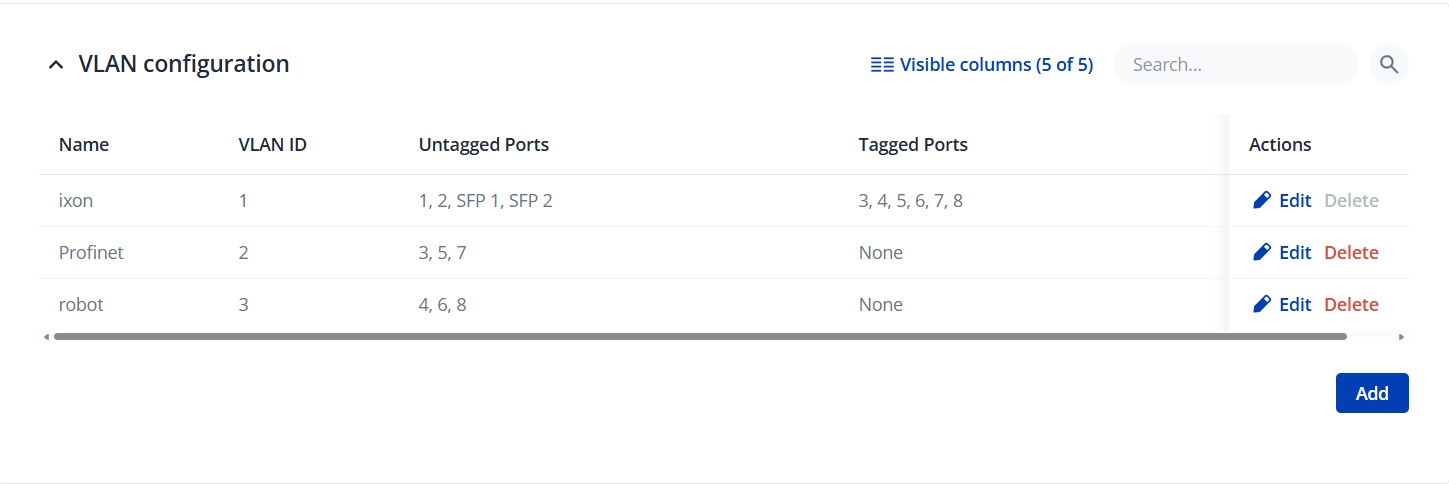Click the Tagged Ports column header
The image size is (1449, 484).
[913, 145]
